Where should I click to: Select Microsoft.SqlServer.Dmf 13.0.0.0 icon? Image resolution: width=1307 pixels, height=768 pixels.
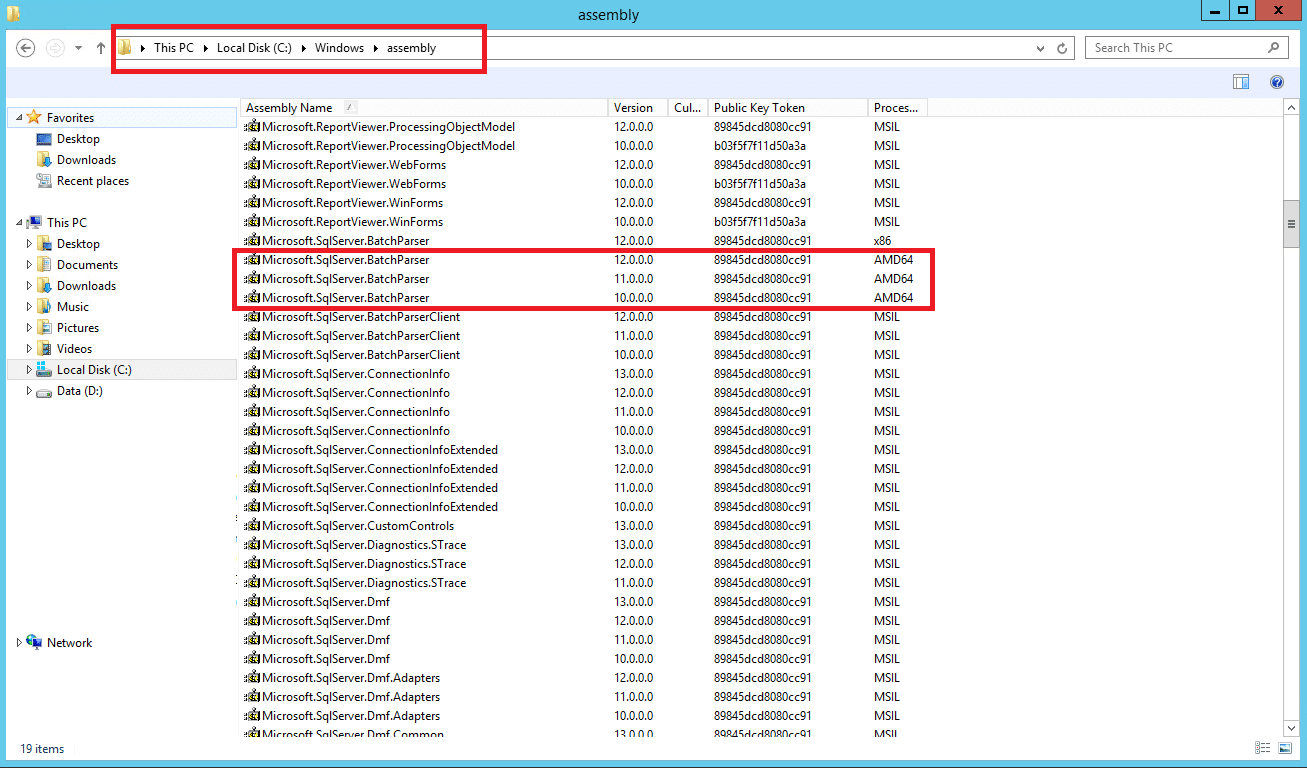pyautogui.click(x=252, y=602)
